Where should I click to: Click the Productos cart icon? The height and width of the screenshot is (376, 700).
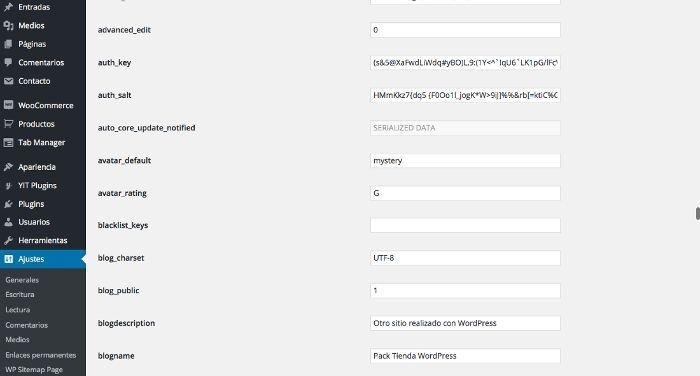[8, 124]
